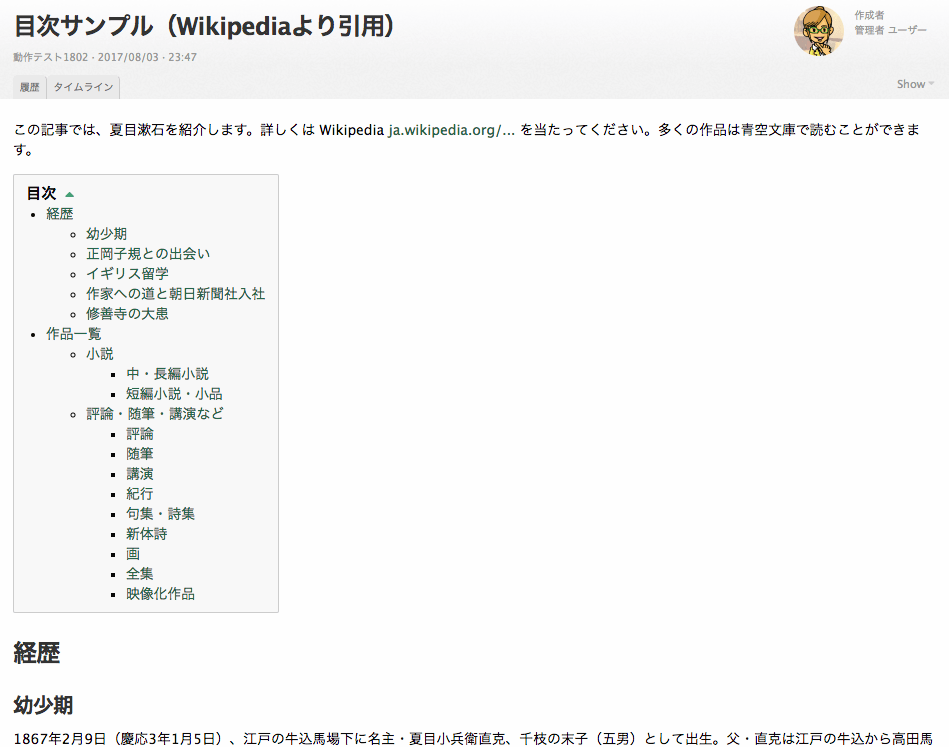Image resolution: width=949 pixels, height=747 pixels.
Task: Jump to 経歴 in the contents
Action: (x=60, y=214)
